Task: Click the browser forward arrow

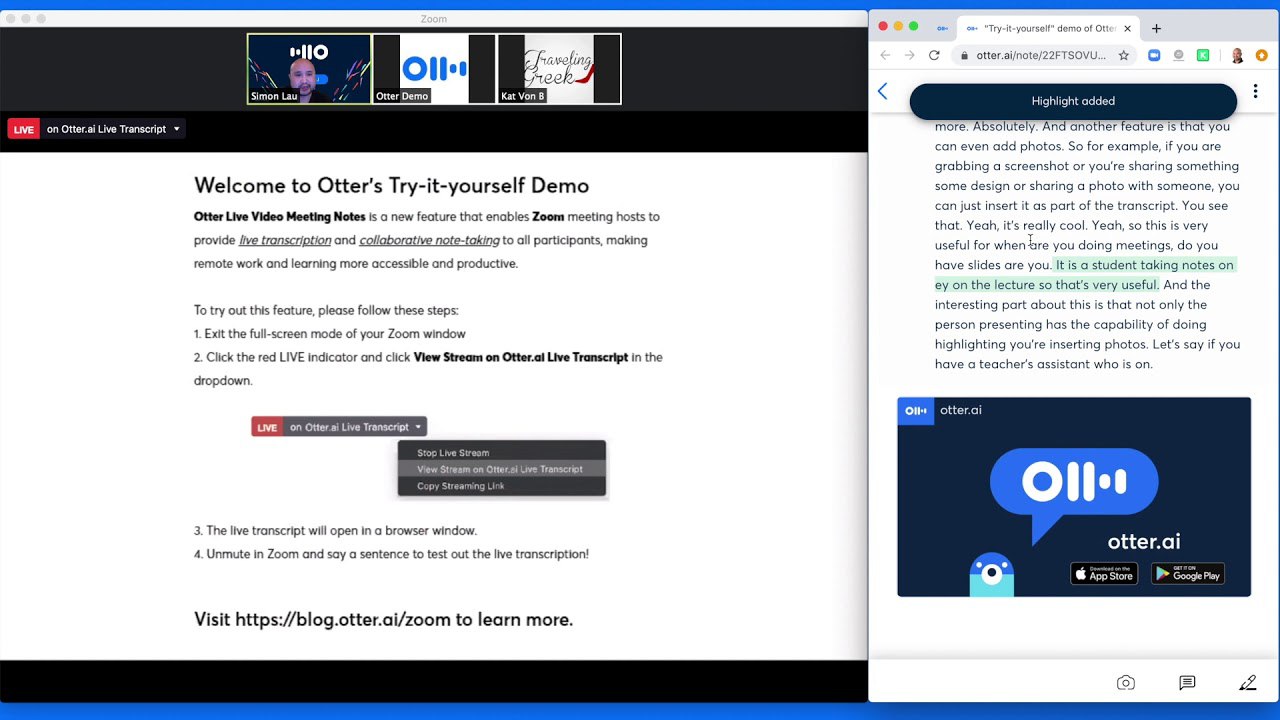Action: 909,55
